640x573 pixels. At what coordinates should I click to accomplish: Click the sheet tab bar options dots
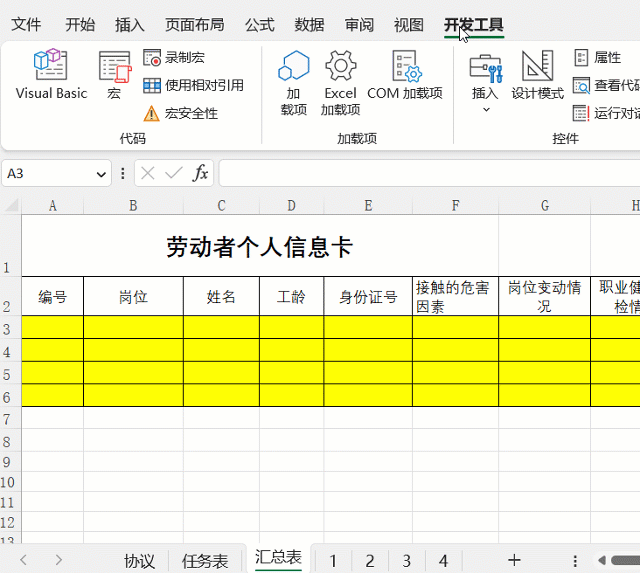(575, 561)
